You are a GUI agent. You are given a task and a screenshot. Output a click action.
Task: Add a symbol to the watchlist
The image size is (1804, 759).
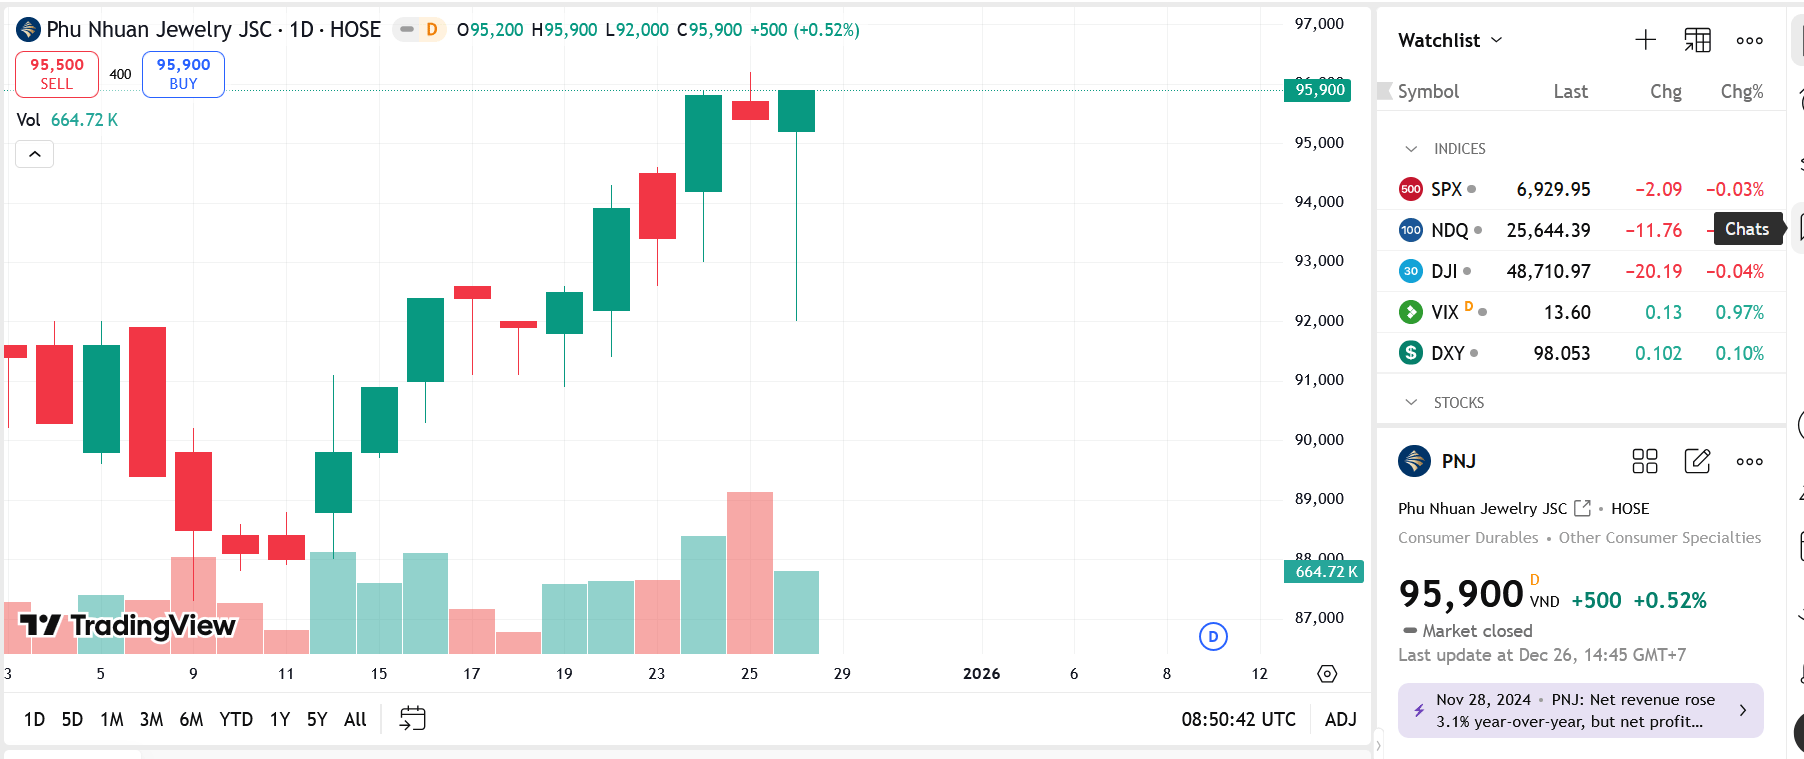click(x=1645, y=40)
